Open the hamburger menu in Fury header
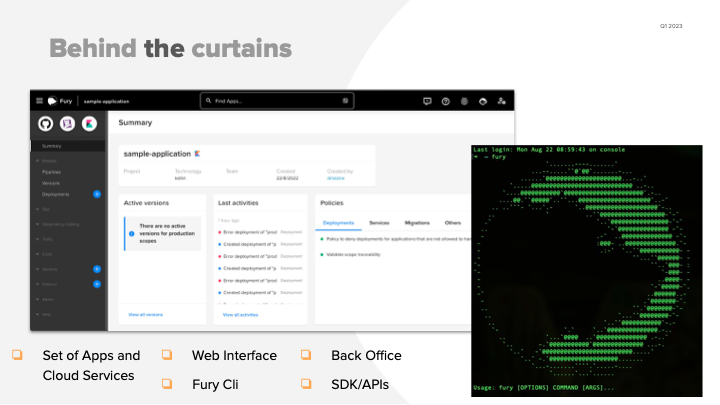The image size is (720, 405). (39, 101)
